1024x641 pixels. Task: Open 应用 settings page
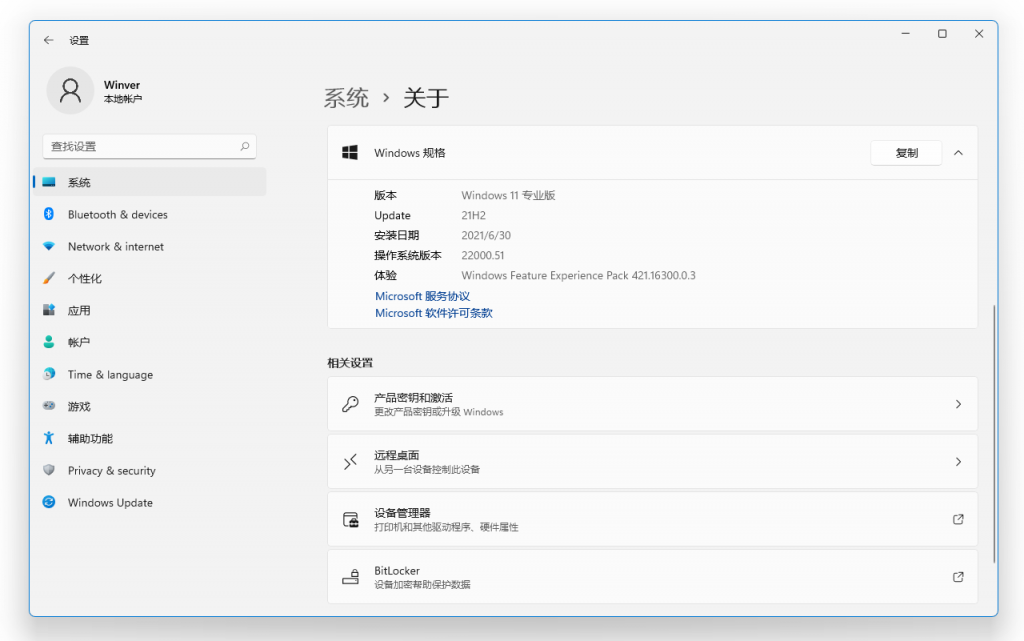pyautogui.click(x=150, y=310)
